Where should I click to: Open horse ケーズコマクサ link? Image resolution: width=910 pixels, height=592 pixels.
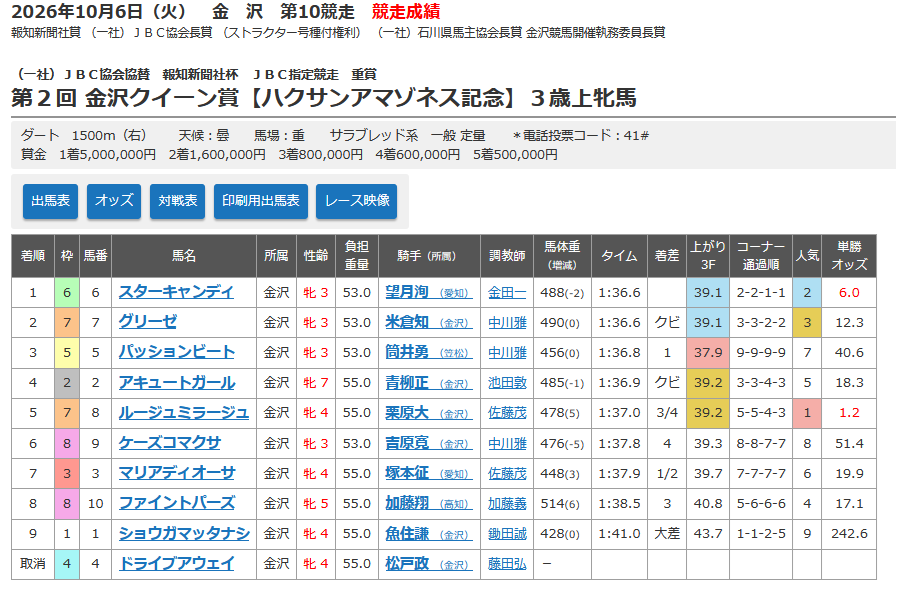pyautogui.click(x=169, y=443)
